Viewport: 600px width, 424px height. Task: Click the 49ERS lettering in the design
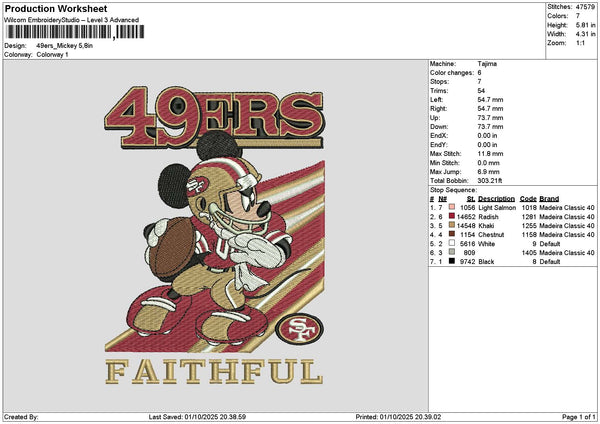tap(214, 117)
